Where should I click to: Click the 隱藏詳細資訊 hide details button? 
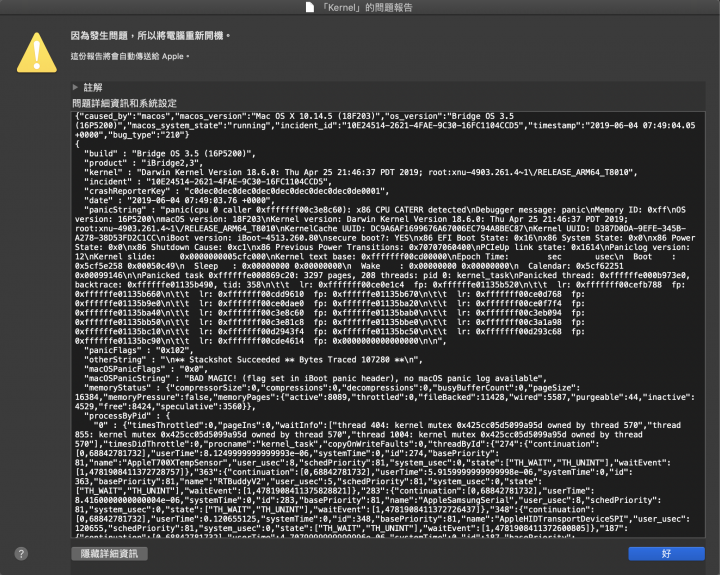pyautogui.click(x=109, y=553)
